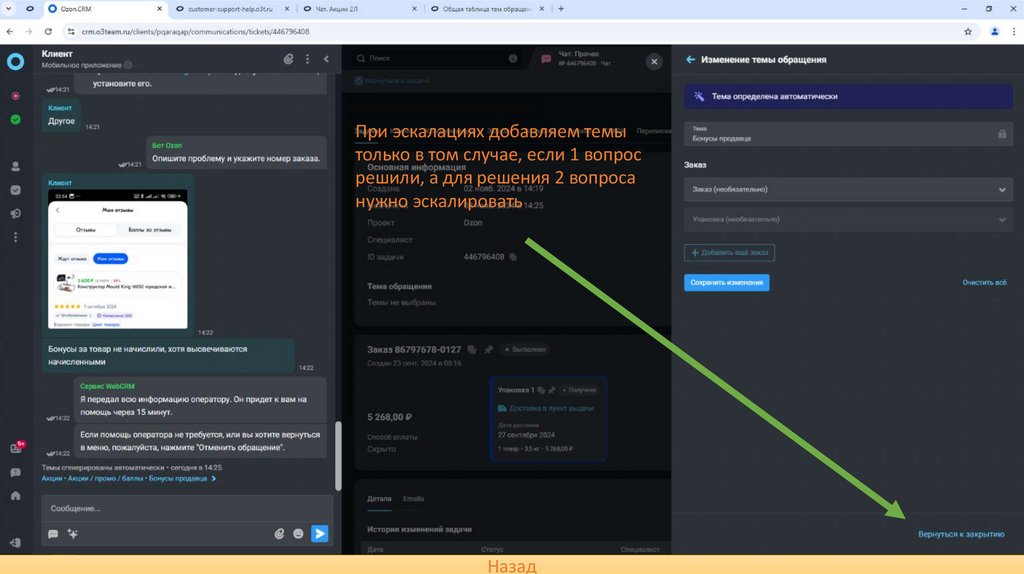Open the Chrome tab list dropdown arrow

coord(8,9)
